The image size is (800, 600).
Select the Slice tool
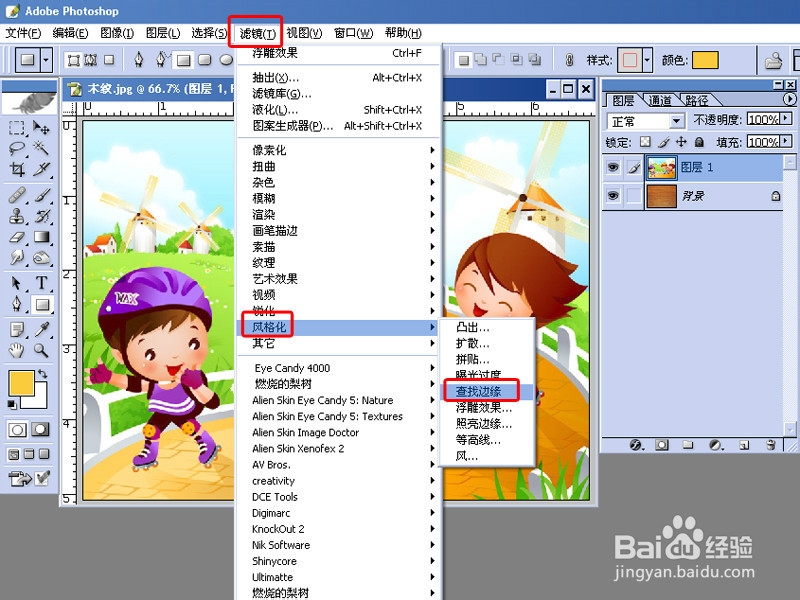pyautogui.click(x=41, y=169)
